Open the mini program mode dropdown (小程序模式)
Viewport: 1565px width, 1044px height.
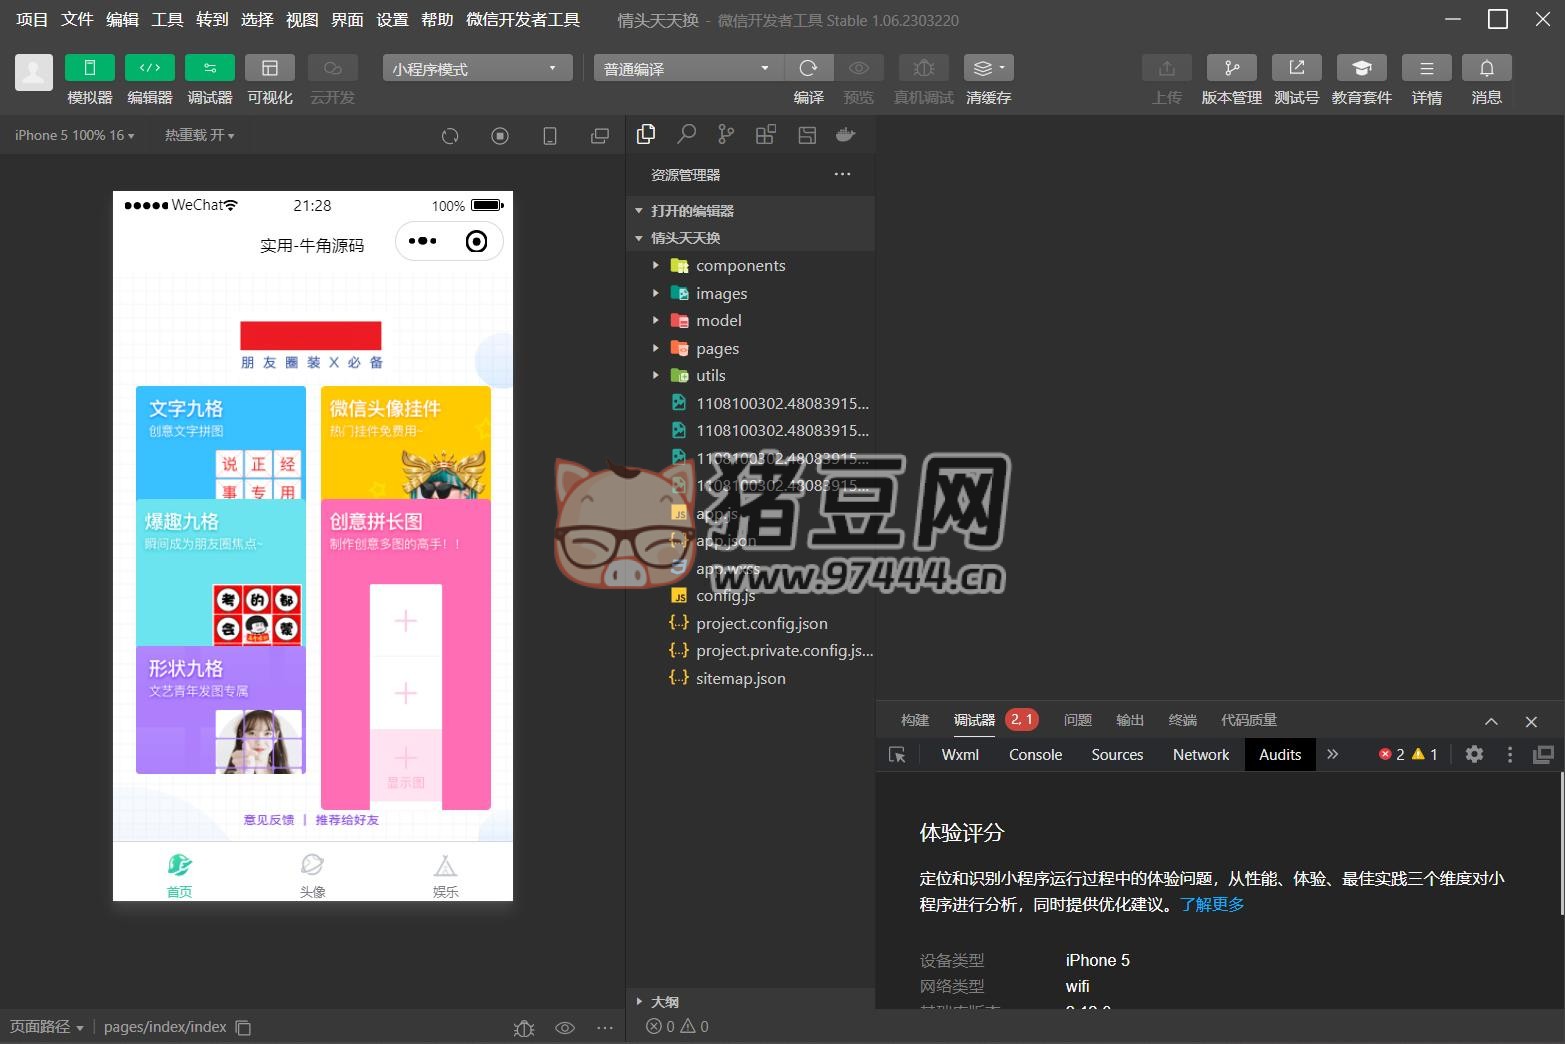(478, 68)
